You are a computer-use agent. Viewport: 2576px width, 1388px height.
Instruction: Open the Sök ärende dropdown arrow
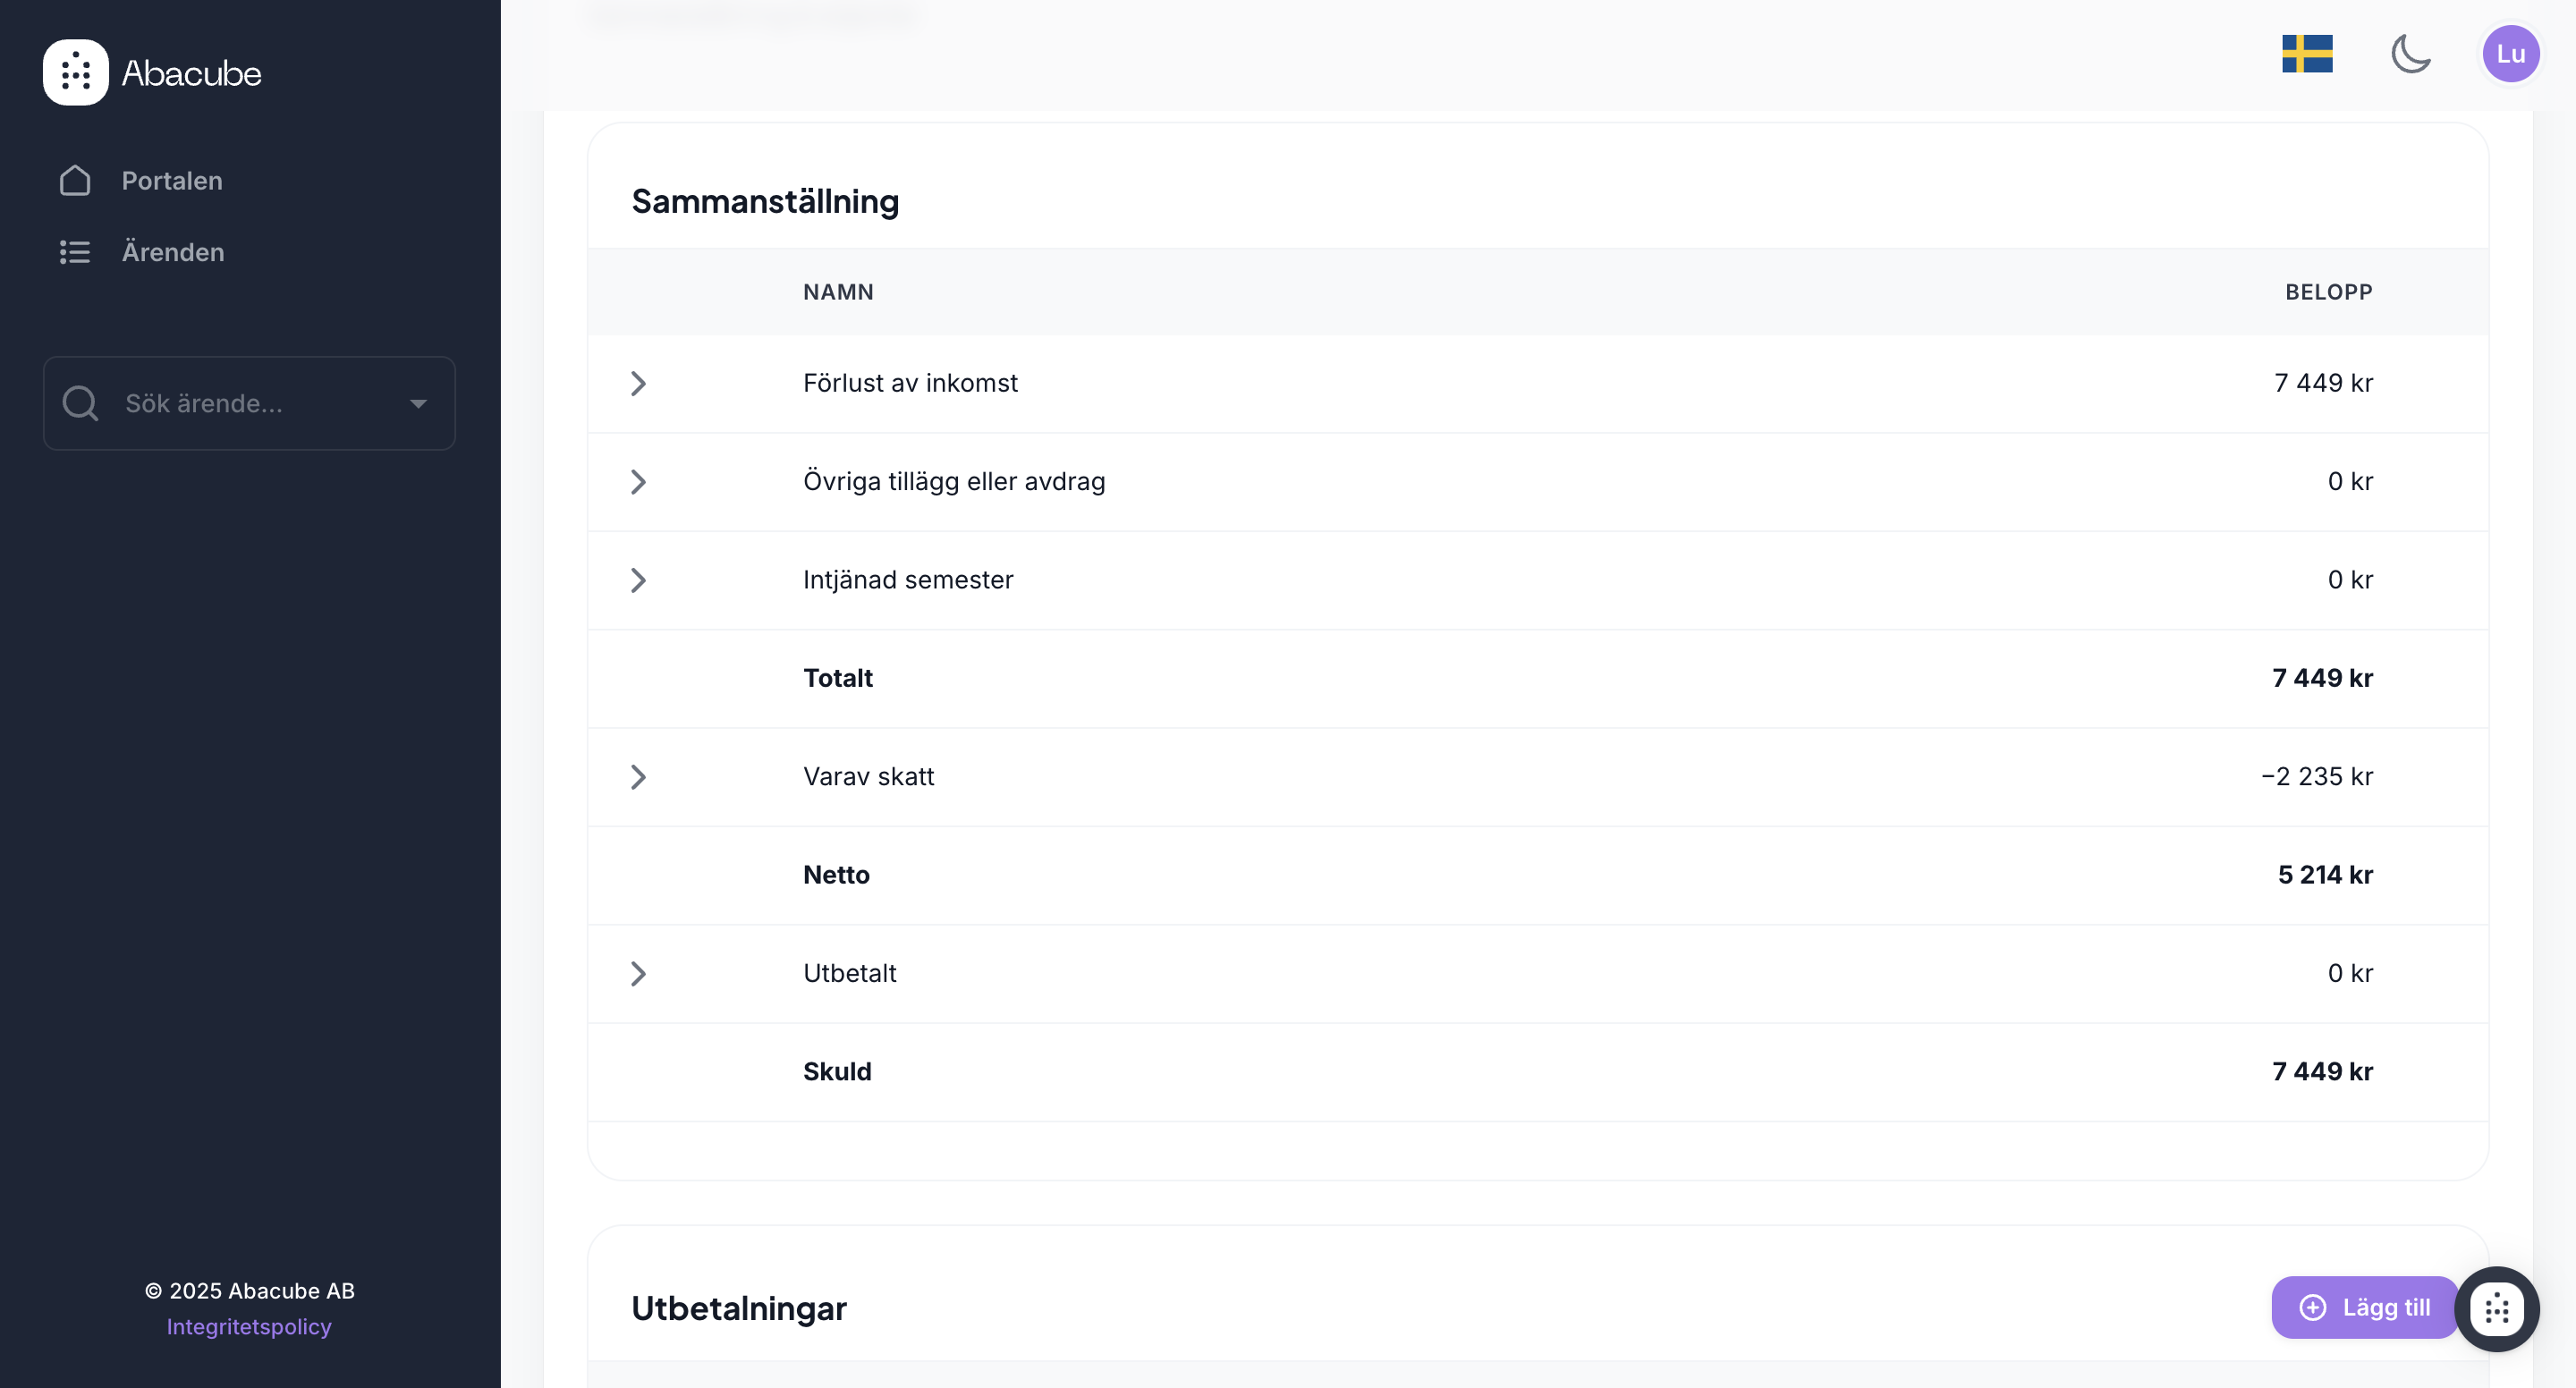click(x=418, y=404)
